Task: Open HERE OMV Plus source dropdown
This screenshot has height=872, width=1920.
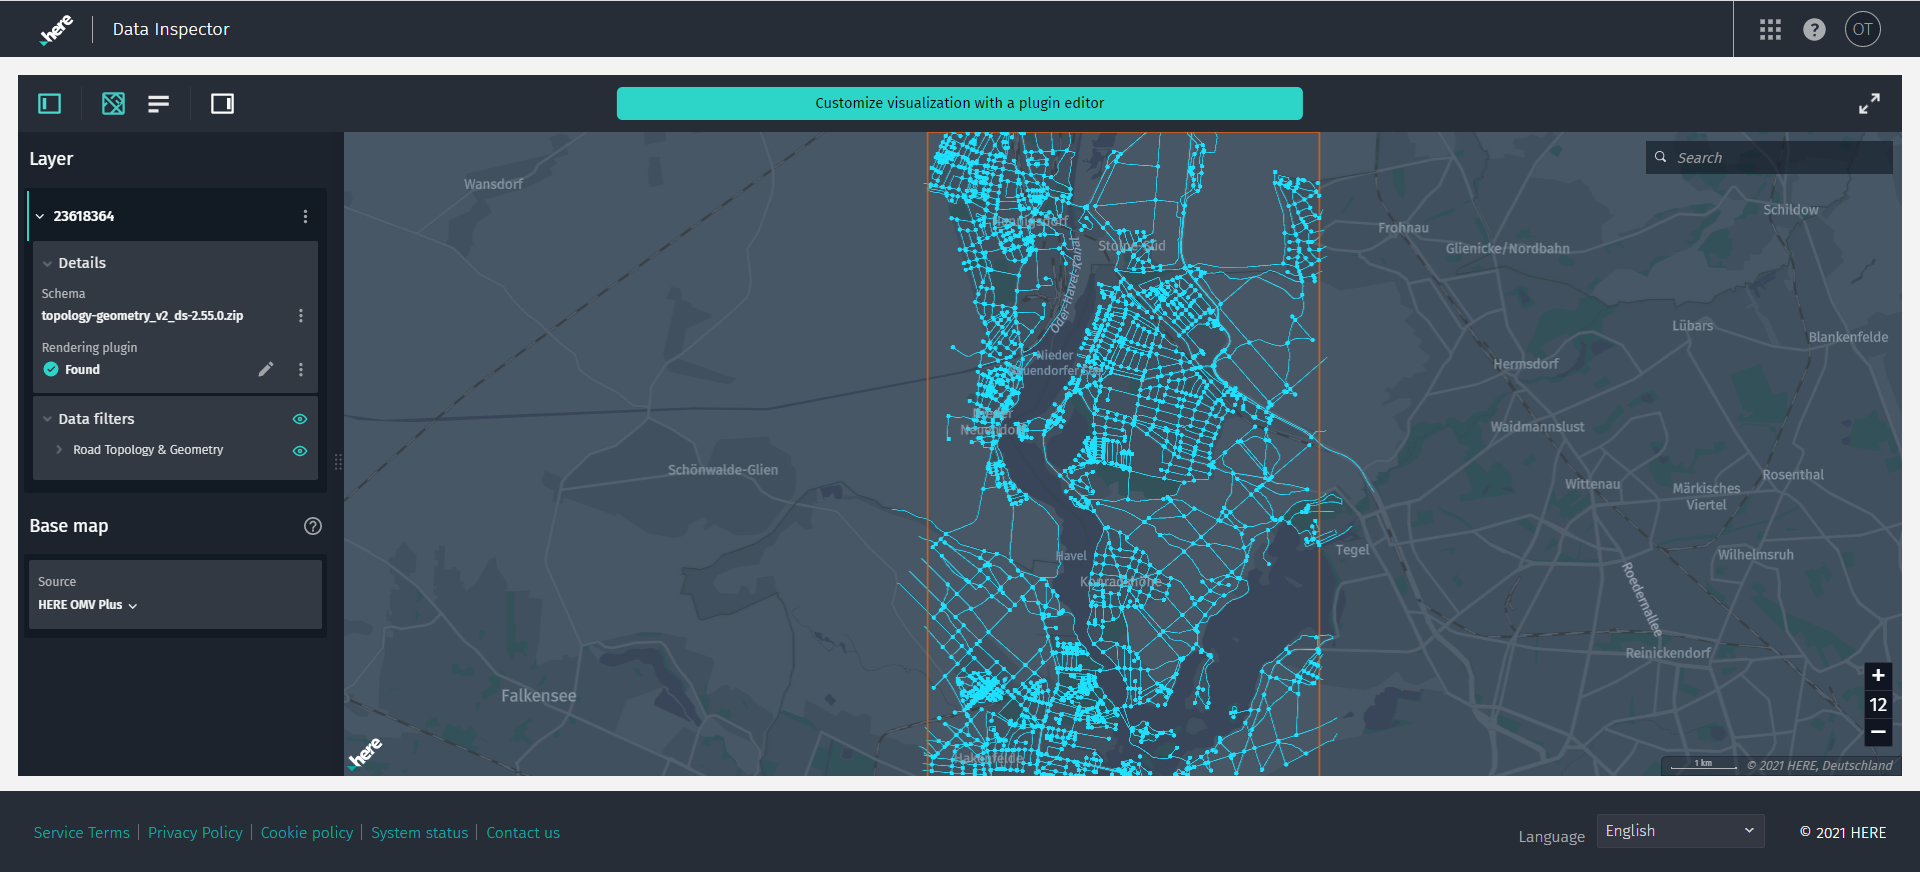Action: pos(88,605)
